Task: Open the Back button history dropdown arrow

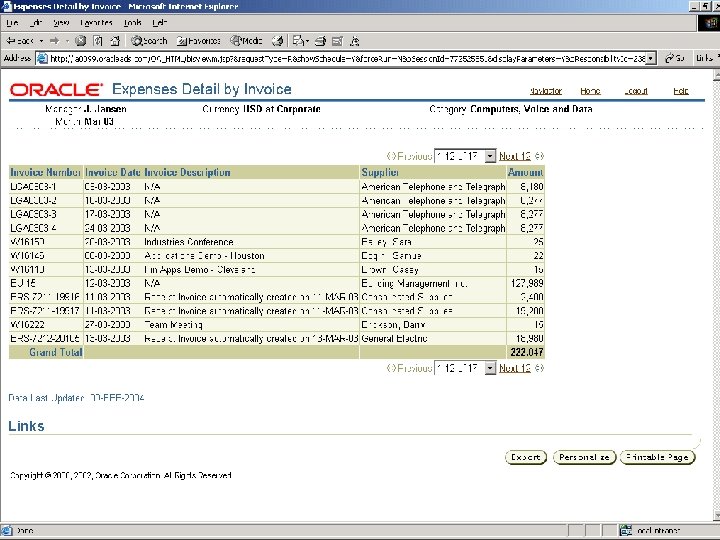Action: click(41, 41)
